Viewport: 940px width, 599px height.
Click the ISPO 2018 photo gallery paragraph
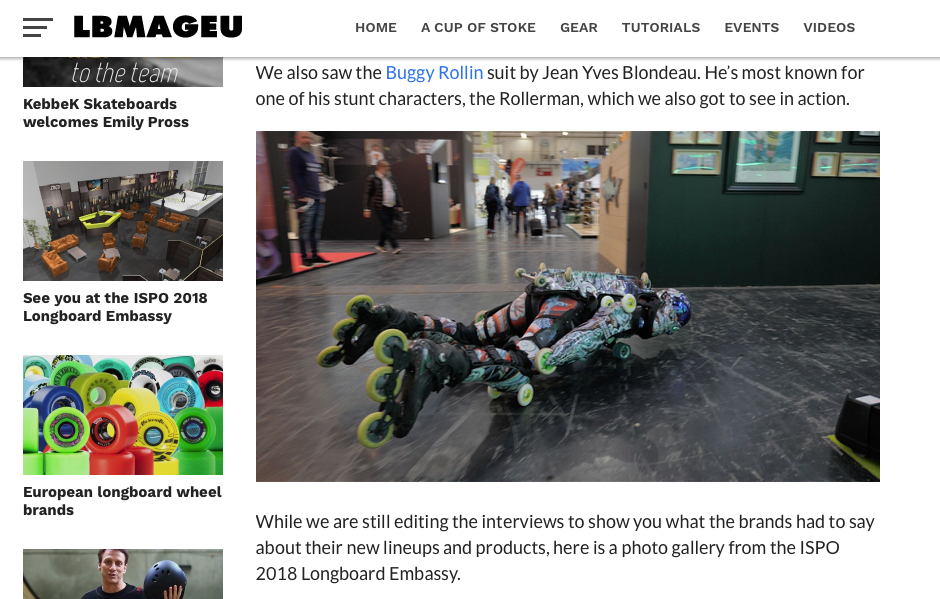(x=565, y=547)
